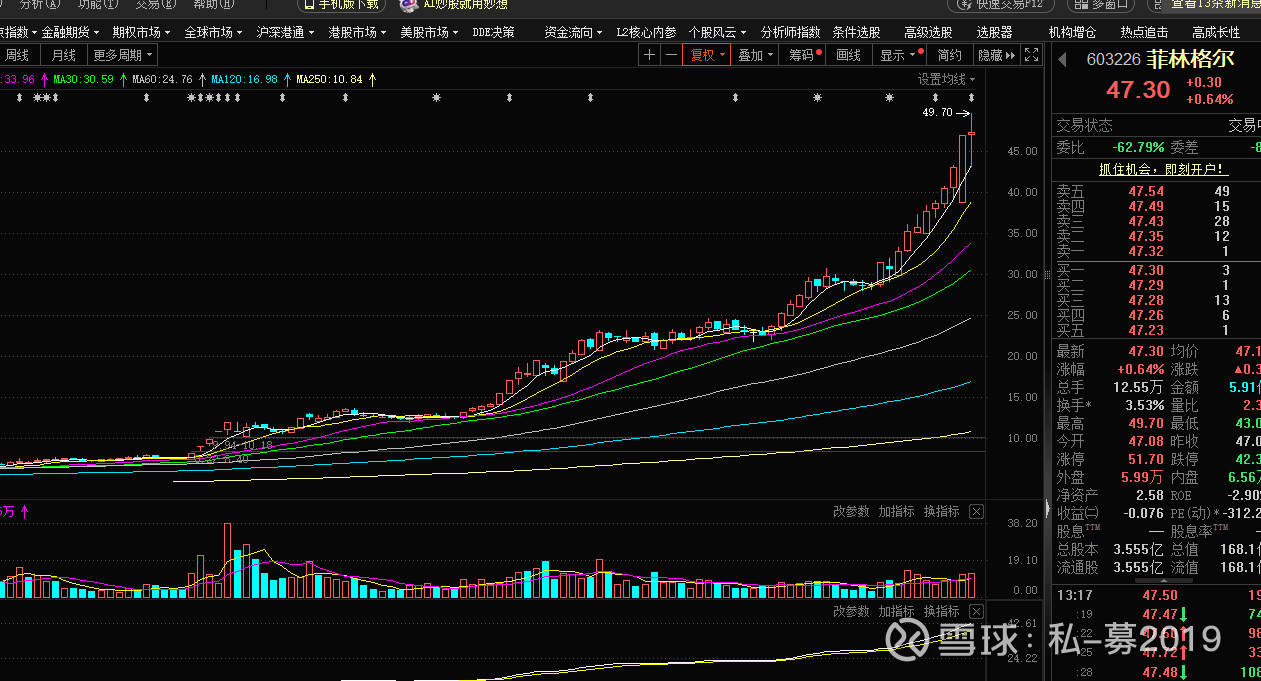
Task: Click the magenta volume arrow indicator
Action: click(25, 511)
